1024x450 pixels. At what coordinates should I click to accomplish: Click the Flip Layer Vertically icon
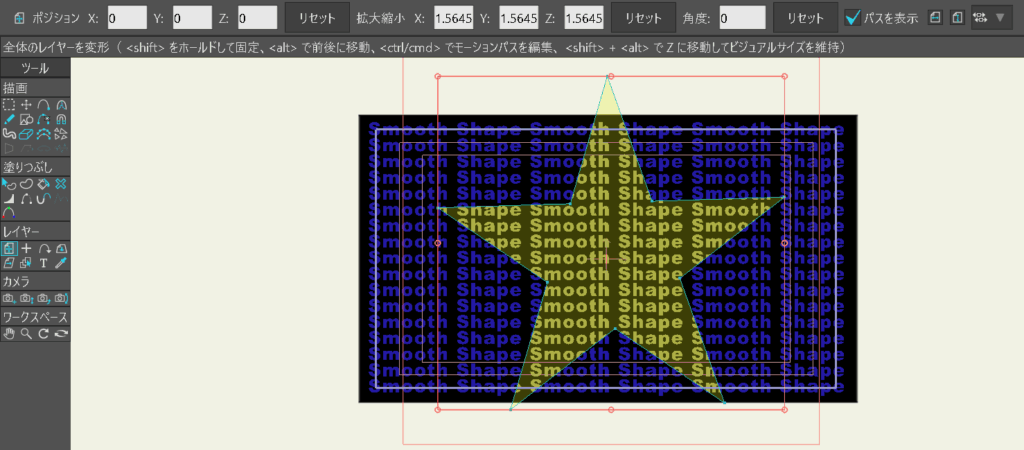click(x=956, y=17)
